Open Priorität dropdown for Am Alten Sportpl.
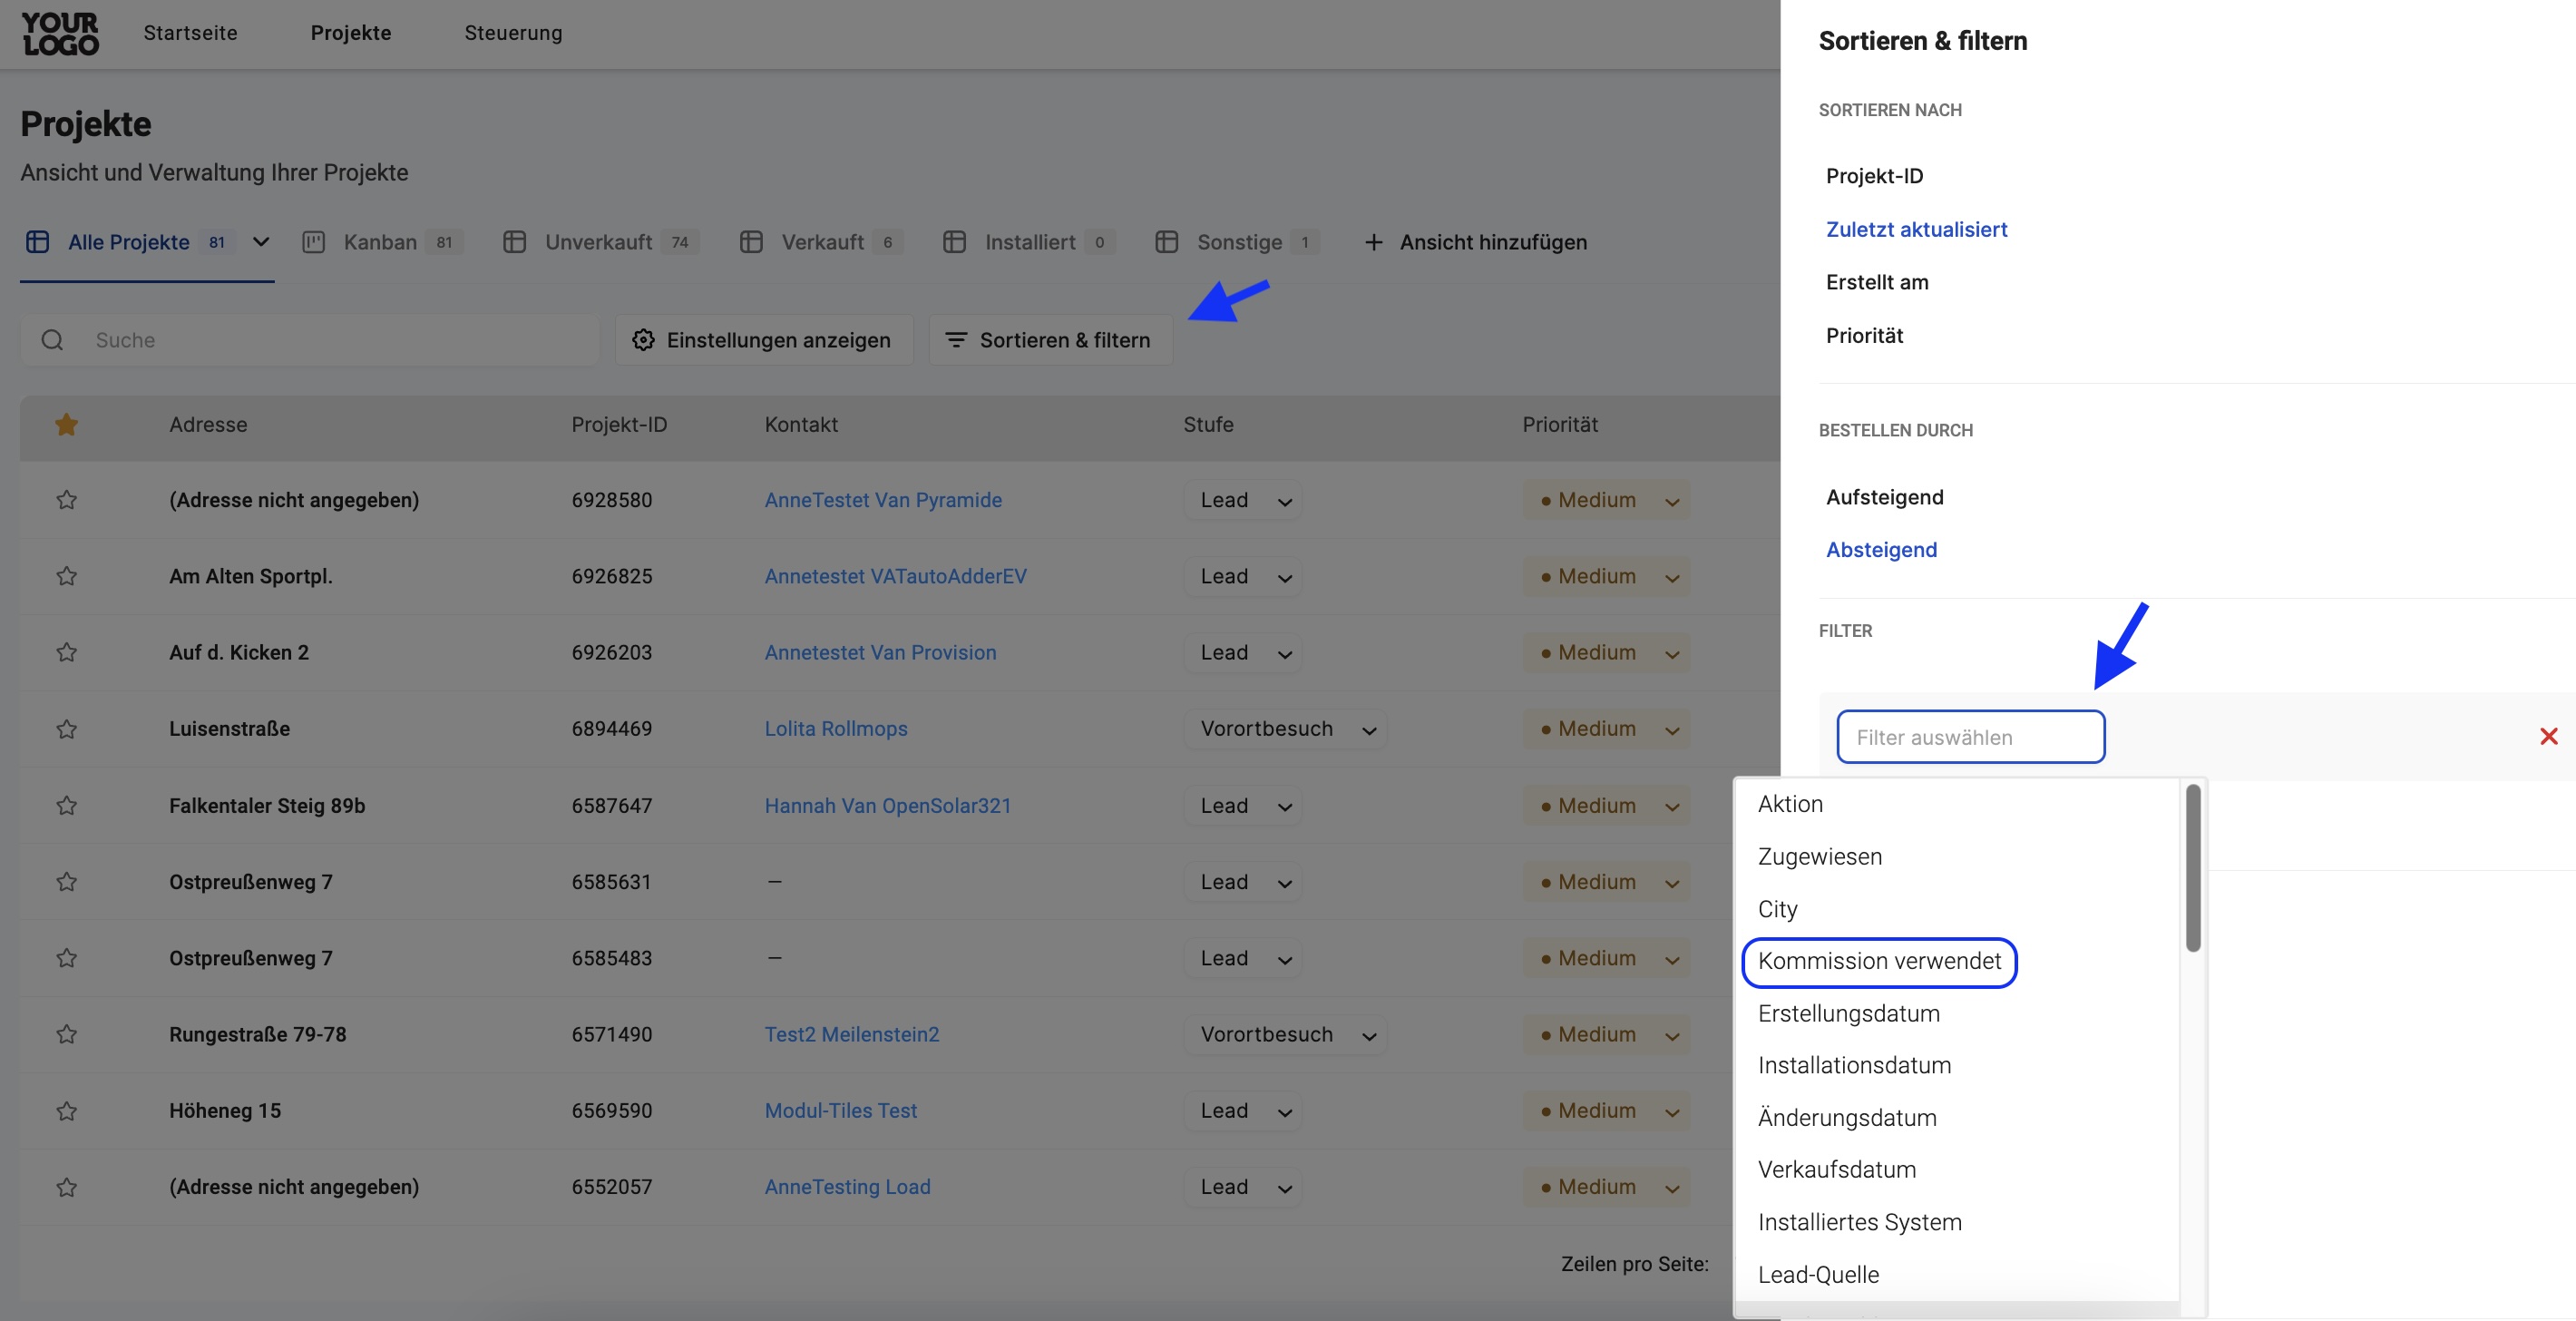 click(1607, 576)
